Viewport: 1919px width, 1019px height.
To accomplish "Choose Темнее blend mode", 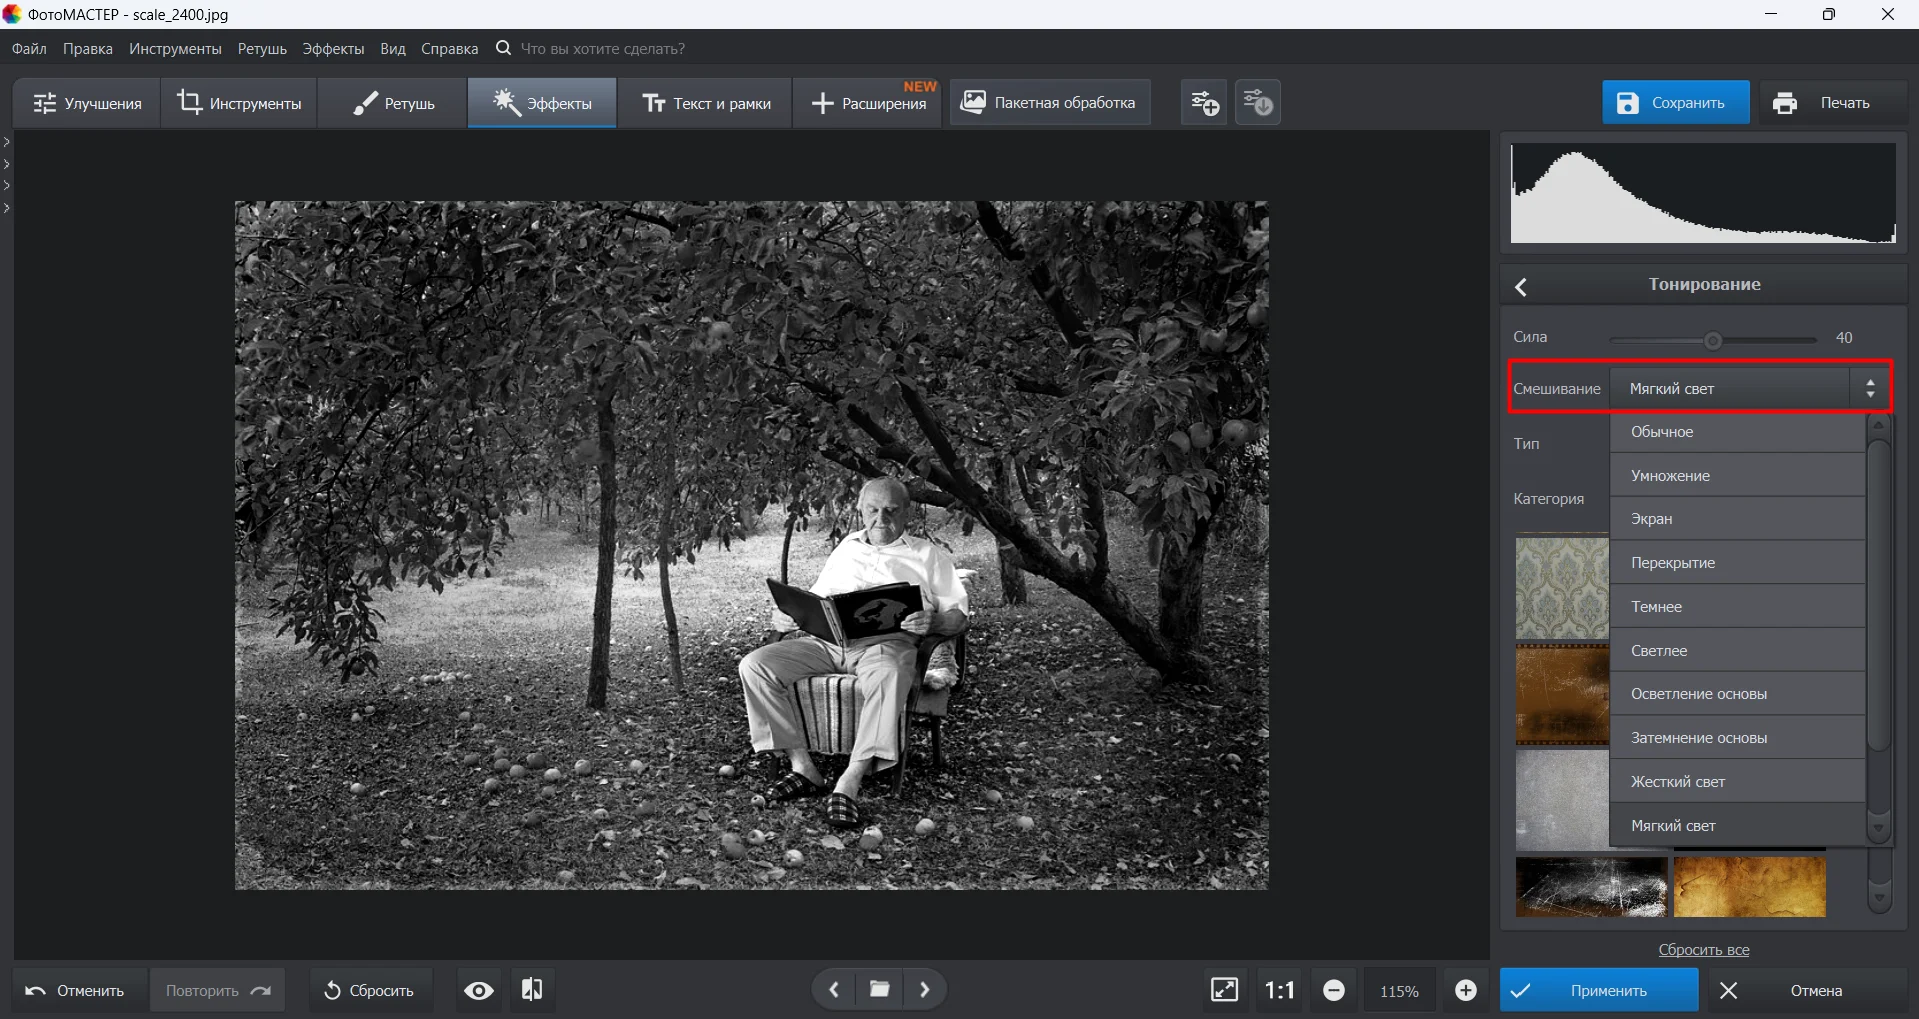I will [x=1737, y=607].
